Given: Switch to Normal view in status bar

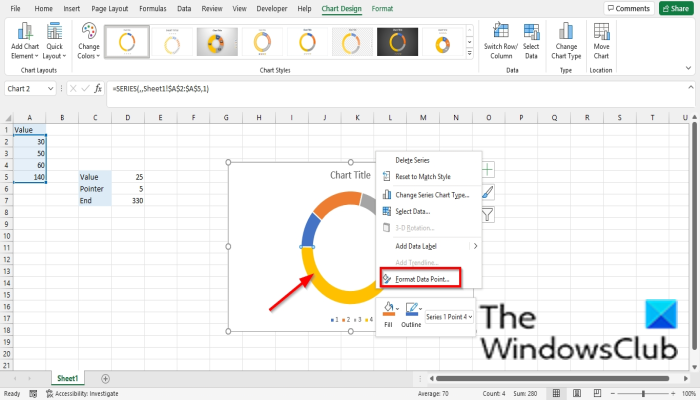Looking at the screenshot, I should click(x=556, y=393).
